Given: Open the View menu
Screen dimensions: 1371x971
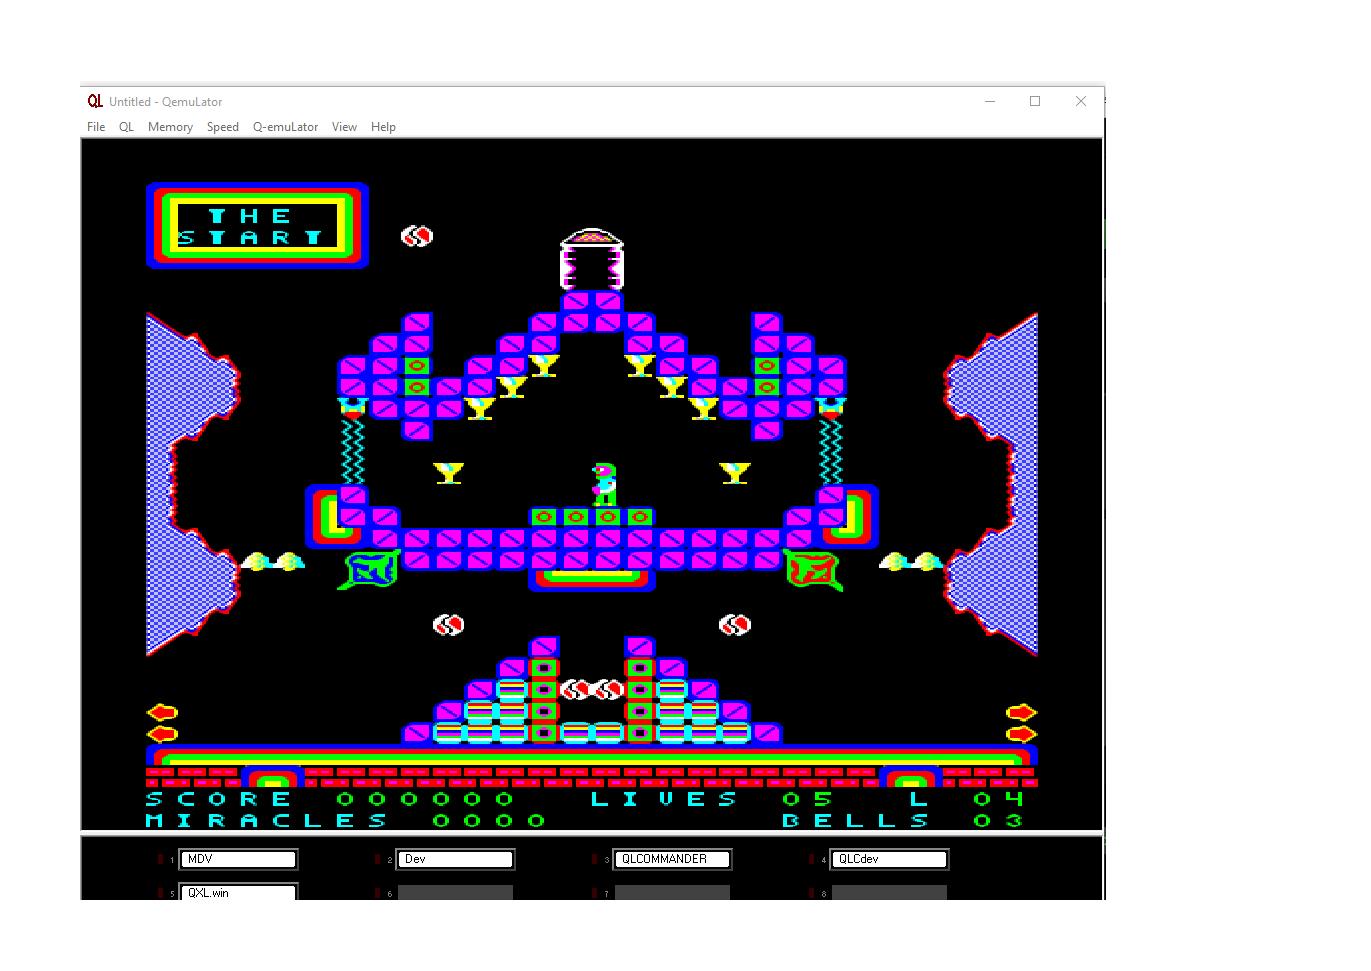Looking at the screenshot, I should pyautogui.click(x=344, y=127).
